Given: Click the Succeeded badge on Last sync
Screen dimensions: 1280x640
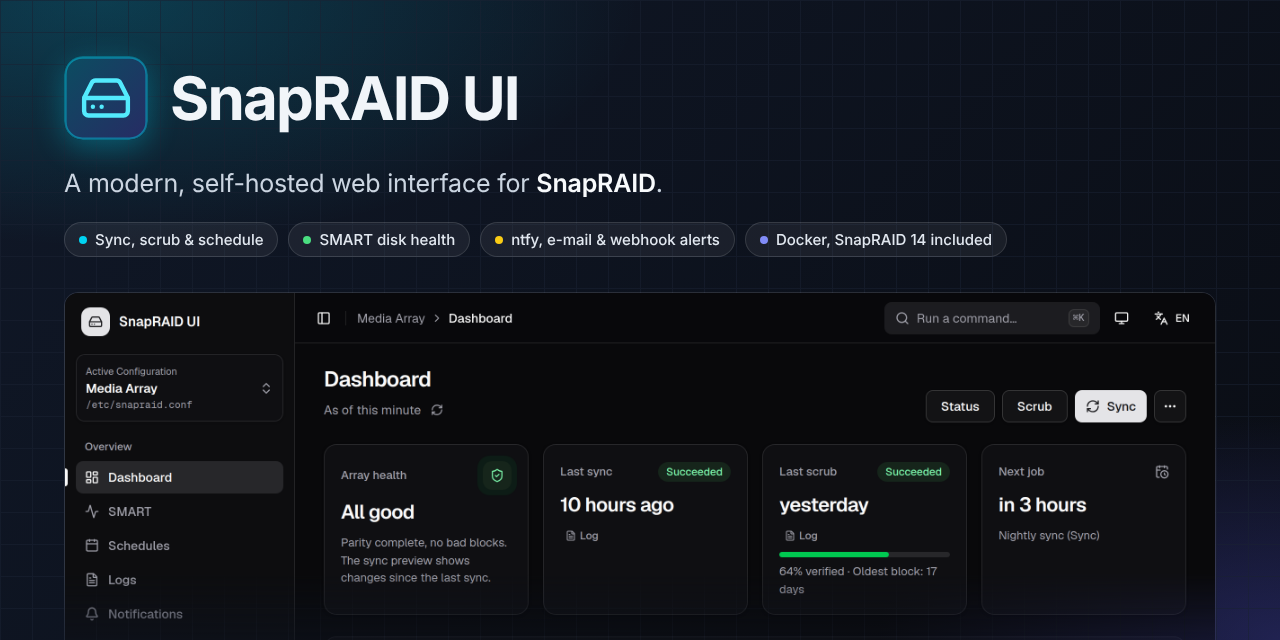Looking at the screenshot, I should [x=694, y=472].
